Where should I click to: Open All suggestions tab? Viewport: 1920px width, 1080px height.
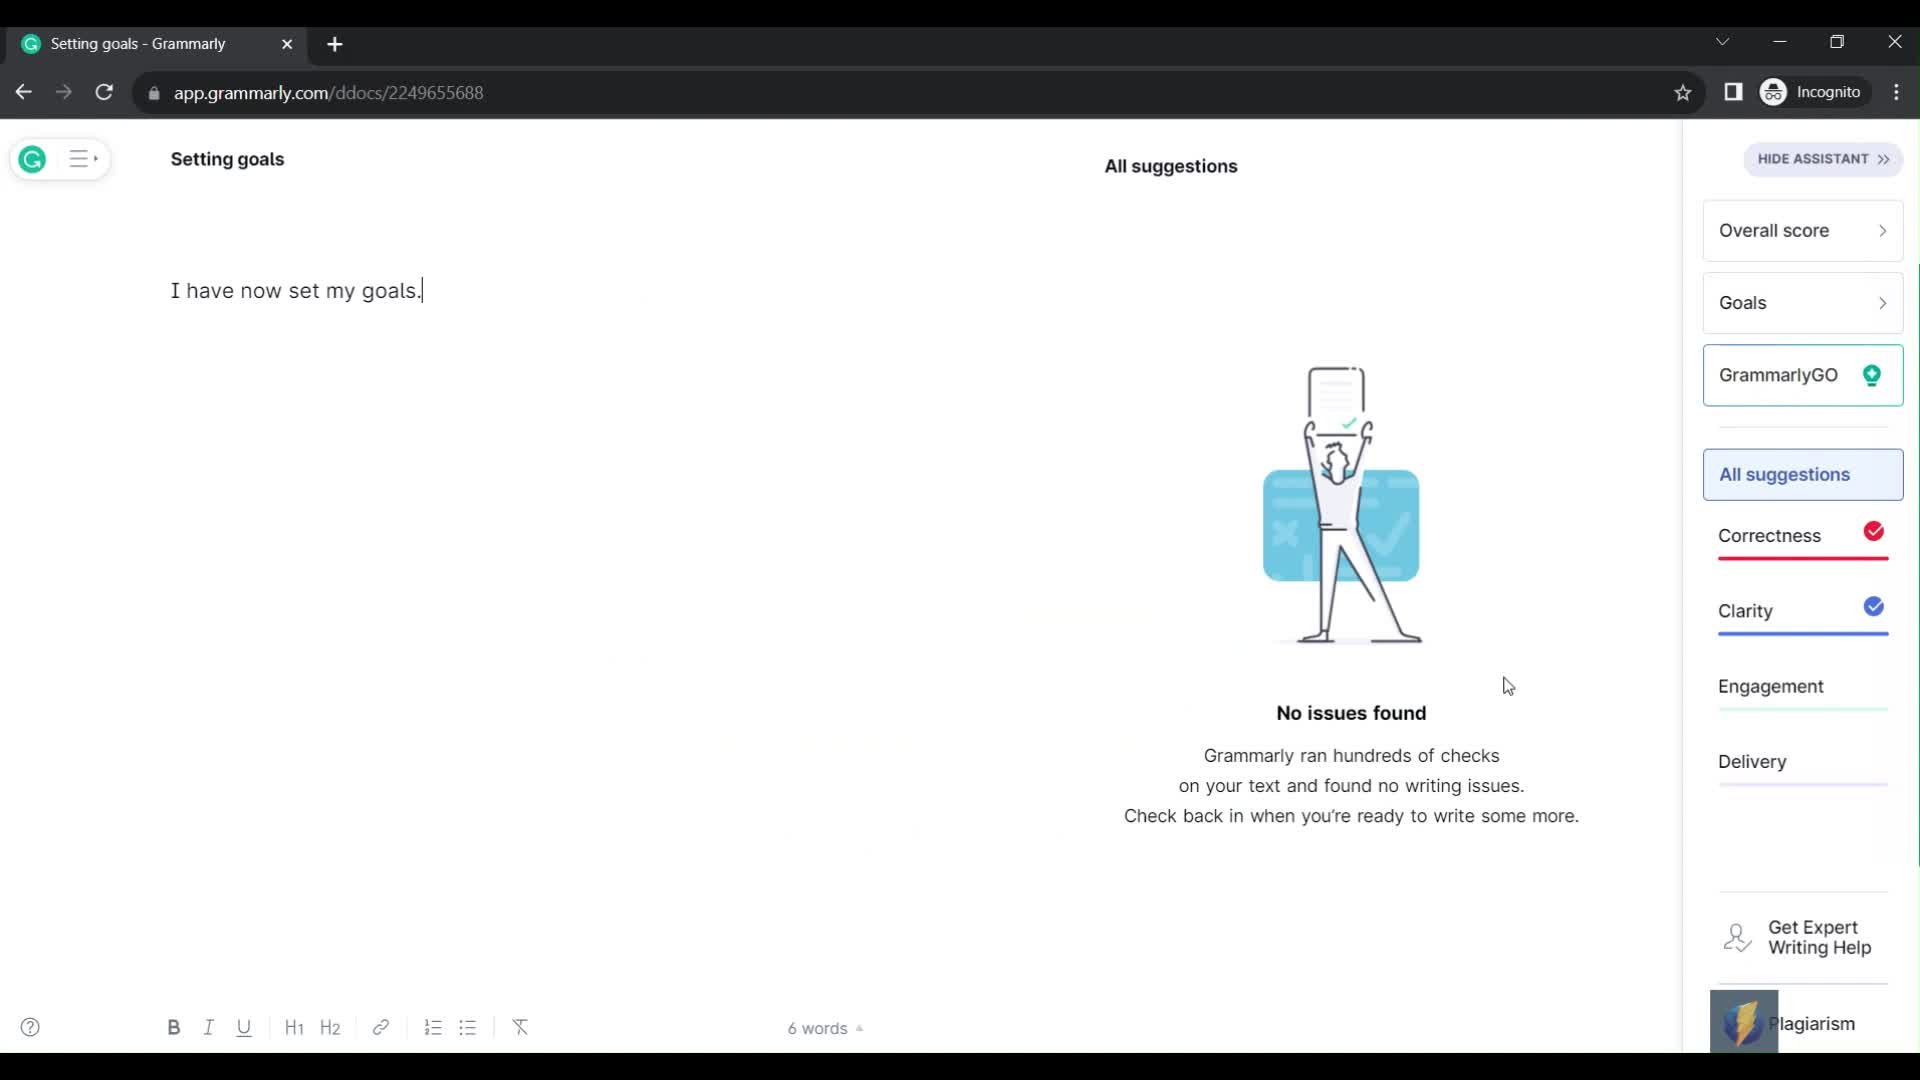tap(1800, 475)
